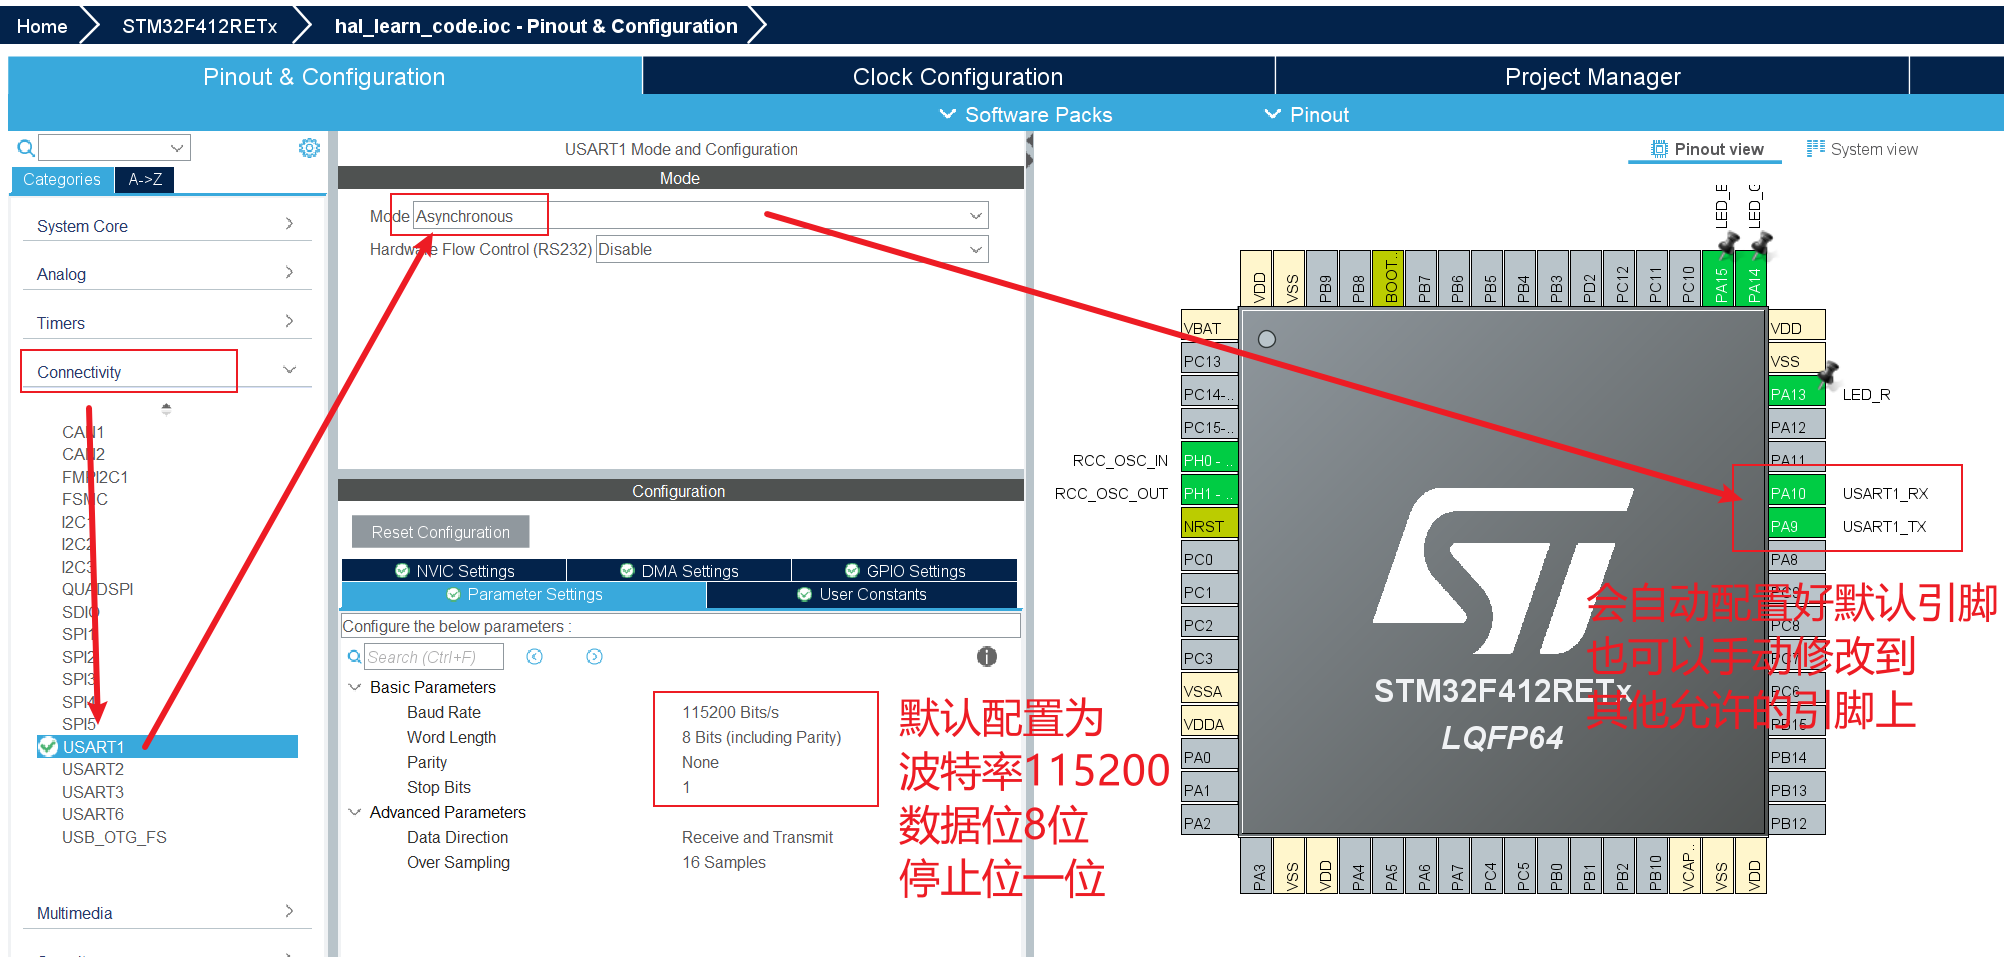2004x957 pixels.
Task: Switch to System view
Action: point(1862,149)
